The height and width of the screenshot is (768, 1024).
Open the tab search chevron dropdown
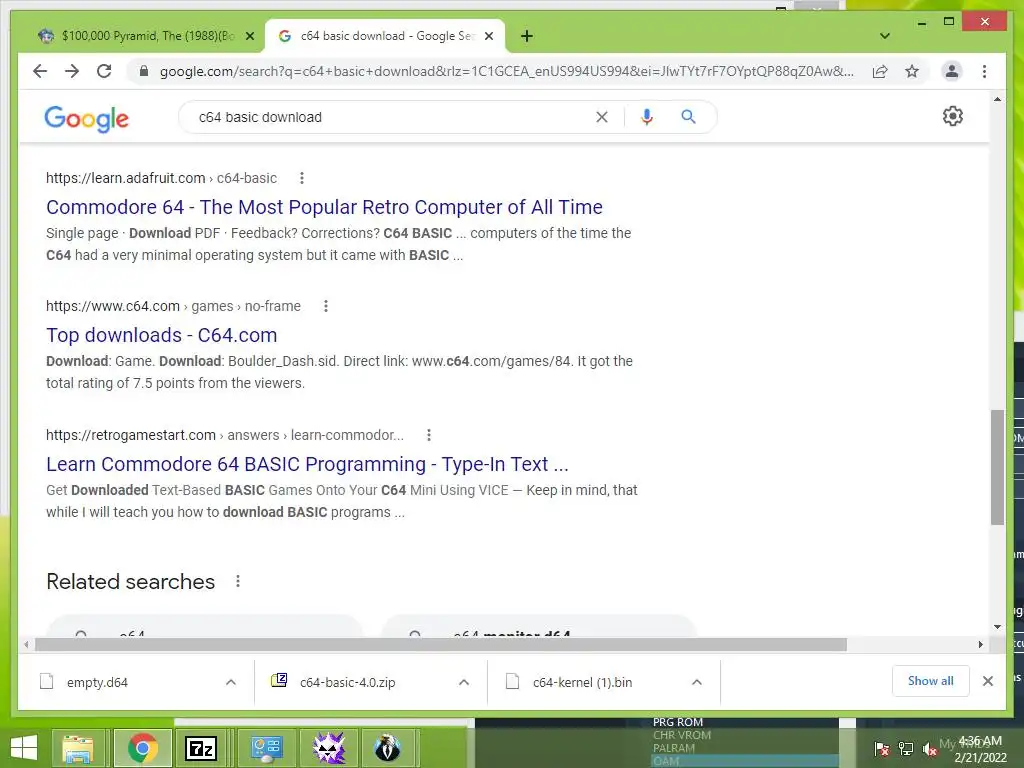[x=885, y=36]
